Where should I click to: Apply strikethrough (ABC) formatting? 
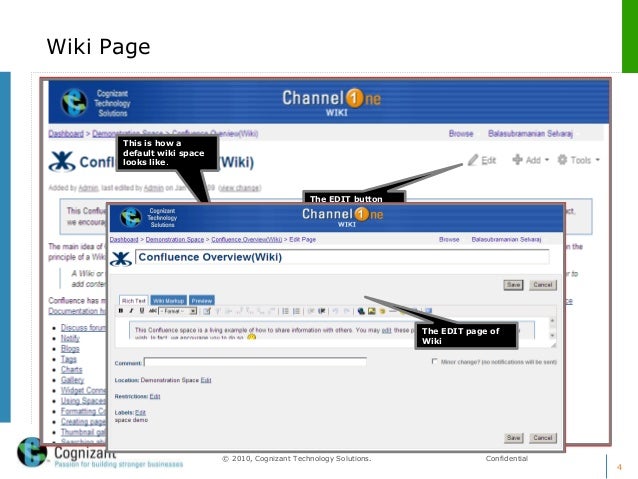(153, 311)
